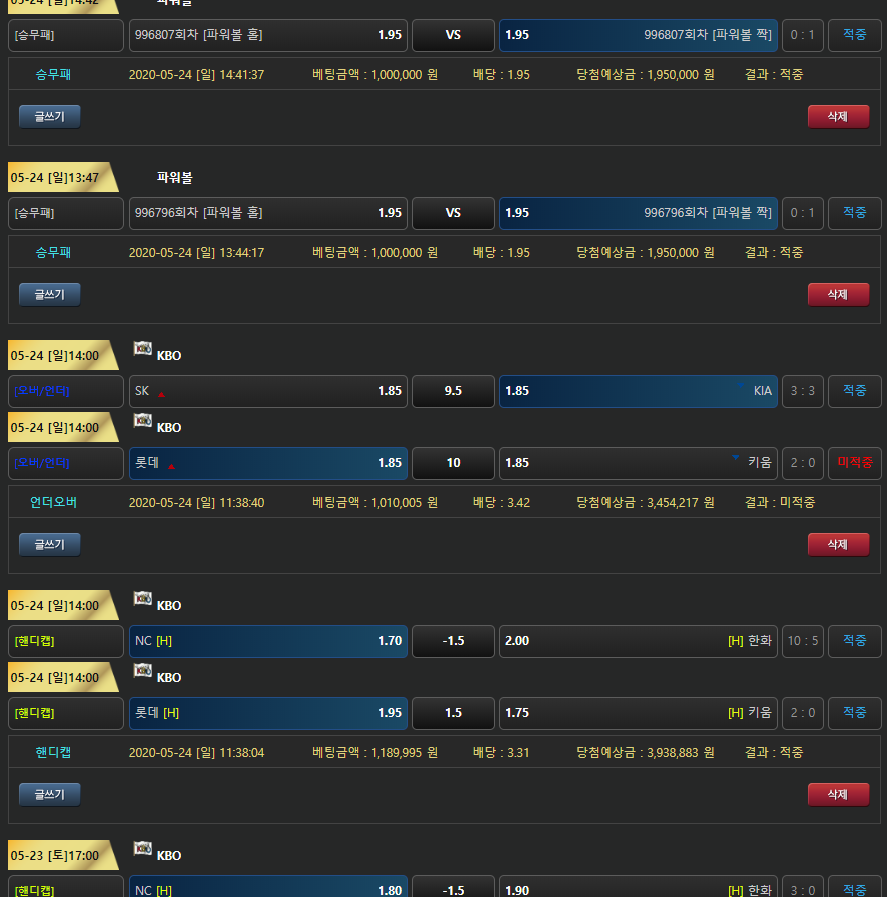Delete the 핸디캡 bet placed at 11:38:04
This screenshot has width=887, height=897.
click(x=838, y=795)
